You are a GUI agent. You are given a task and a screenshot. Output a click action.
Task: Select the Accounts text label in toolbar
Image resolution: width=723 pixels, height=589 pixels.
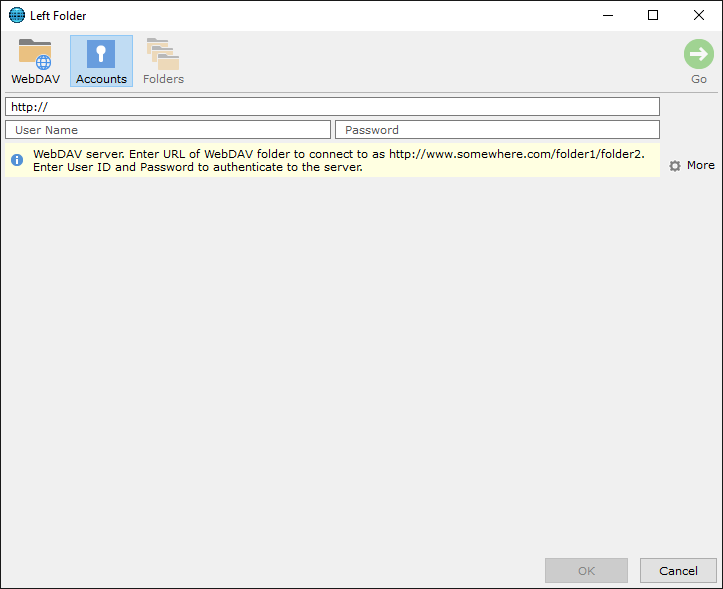101,79
